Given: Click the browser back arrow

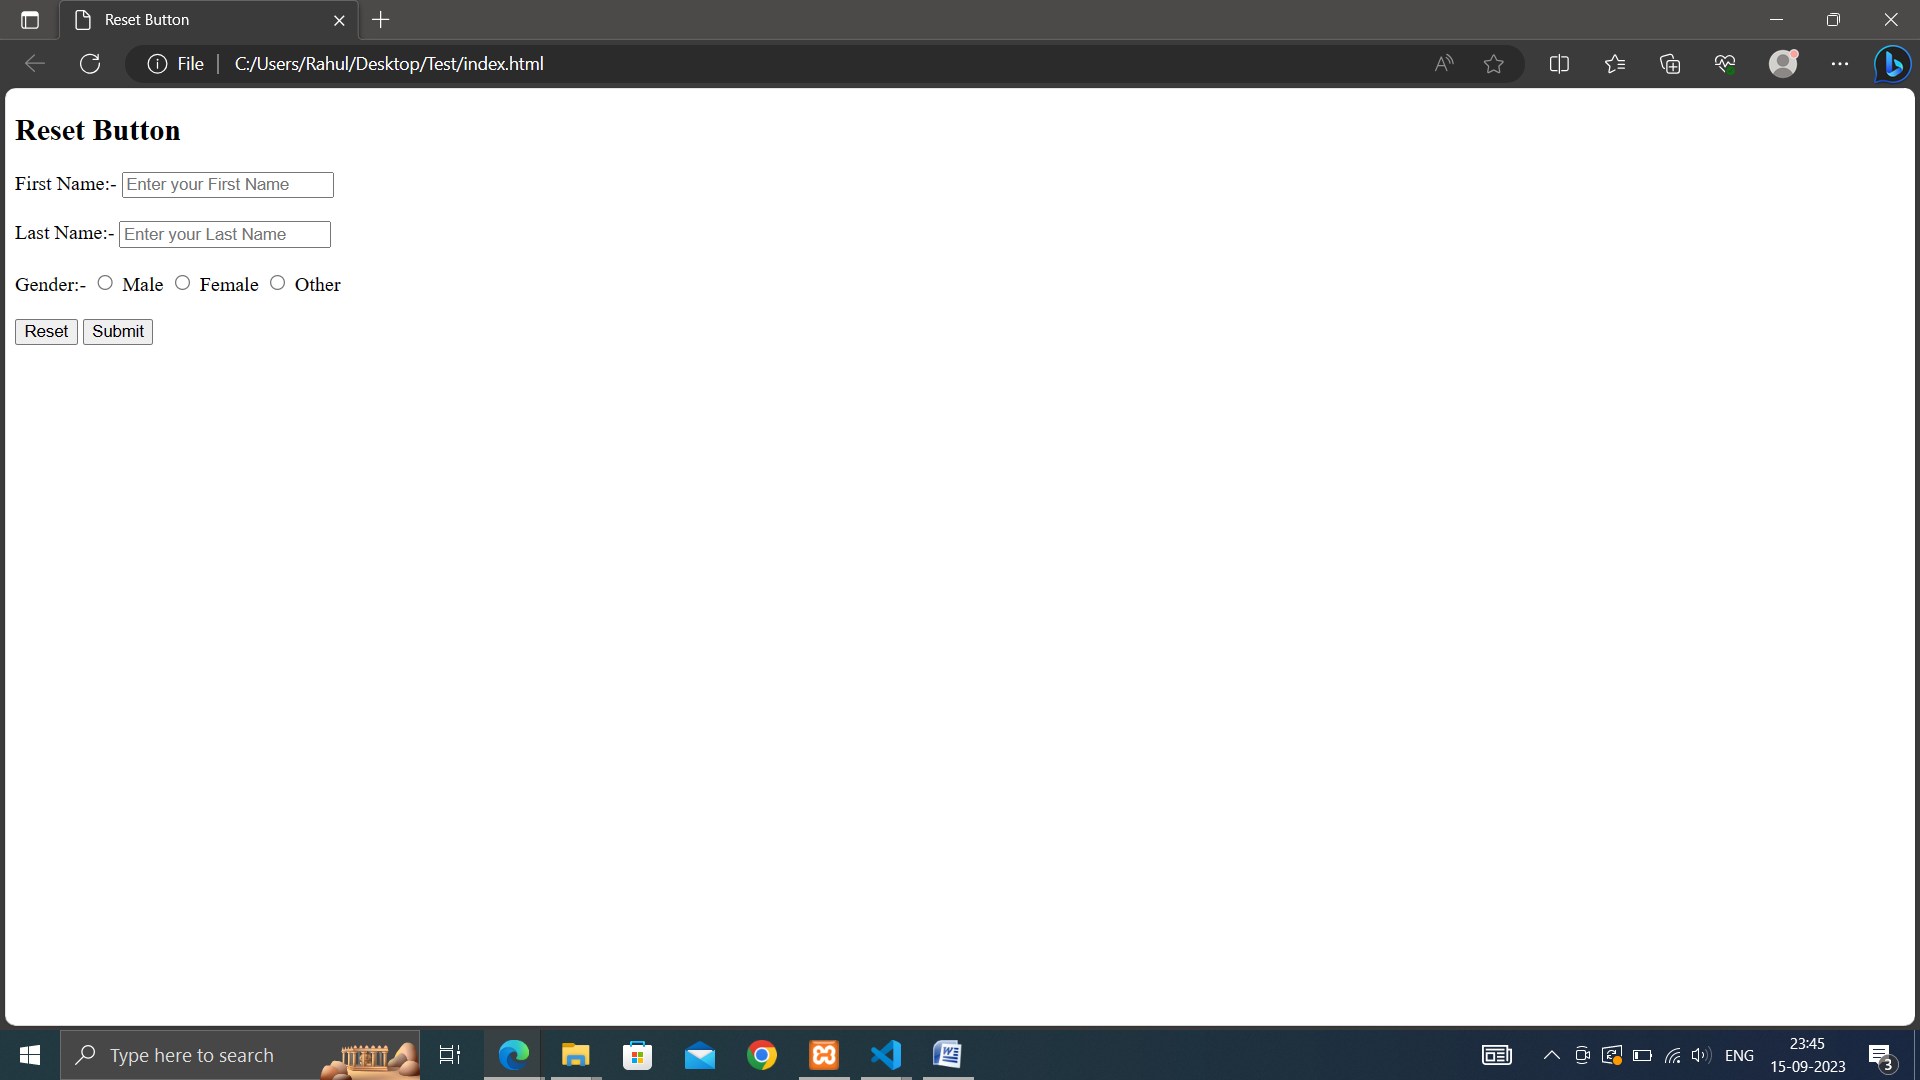Looking at the screenshot, I should (35, 64).
